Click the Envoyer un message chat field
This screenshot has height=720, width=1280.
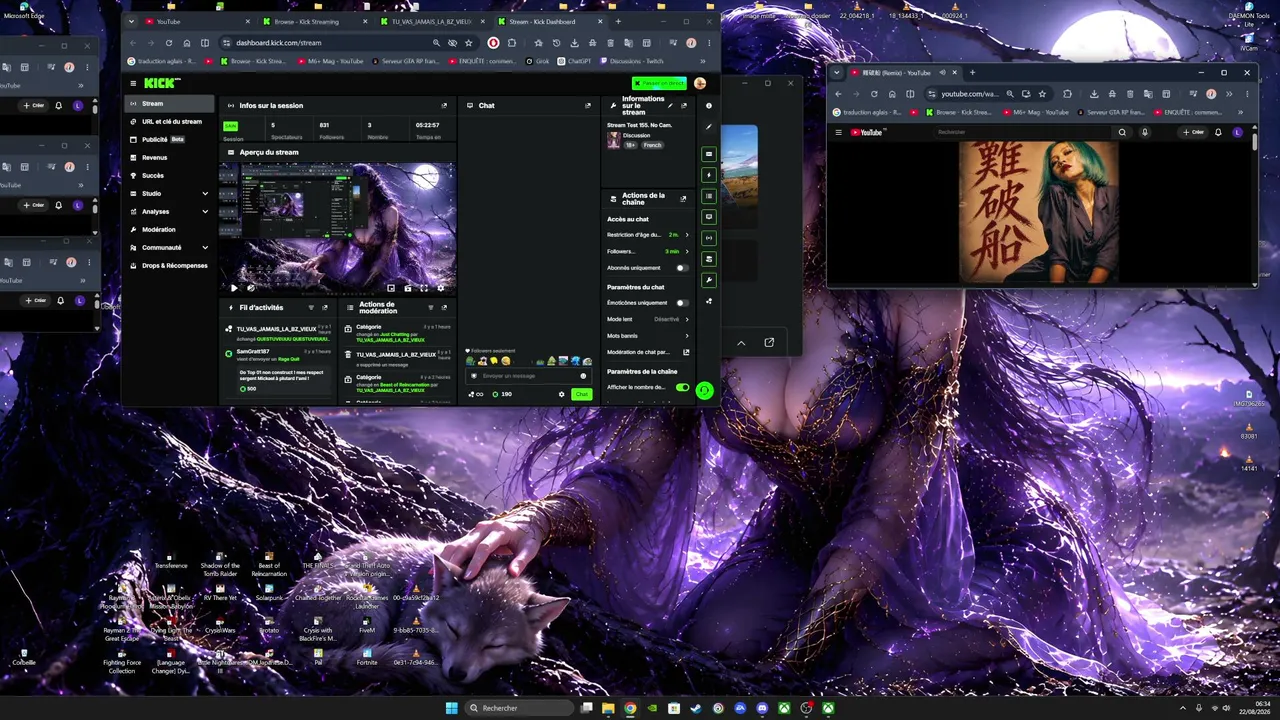527,376
